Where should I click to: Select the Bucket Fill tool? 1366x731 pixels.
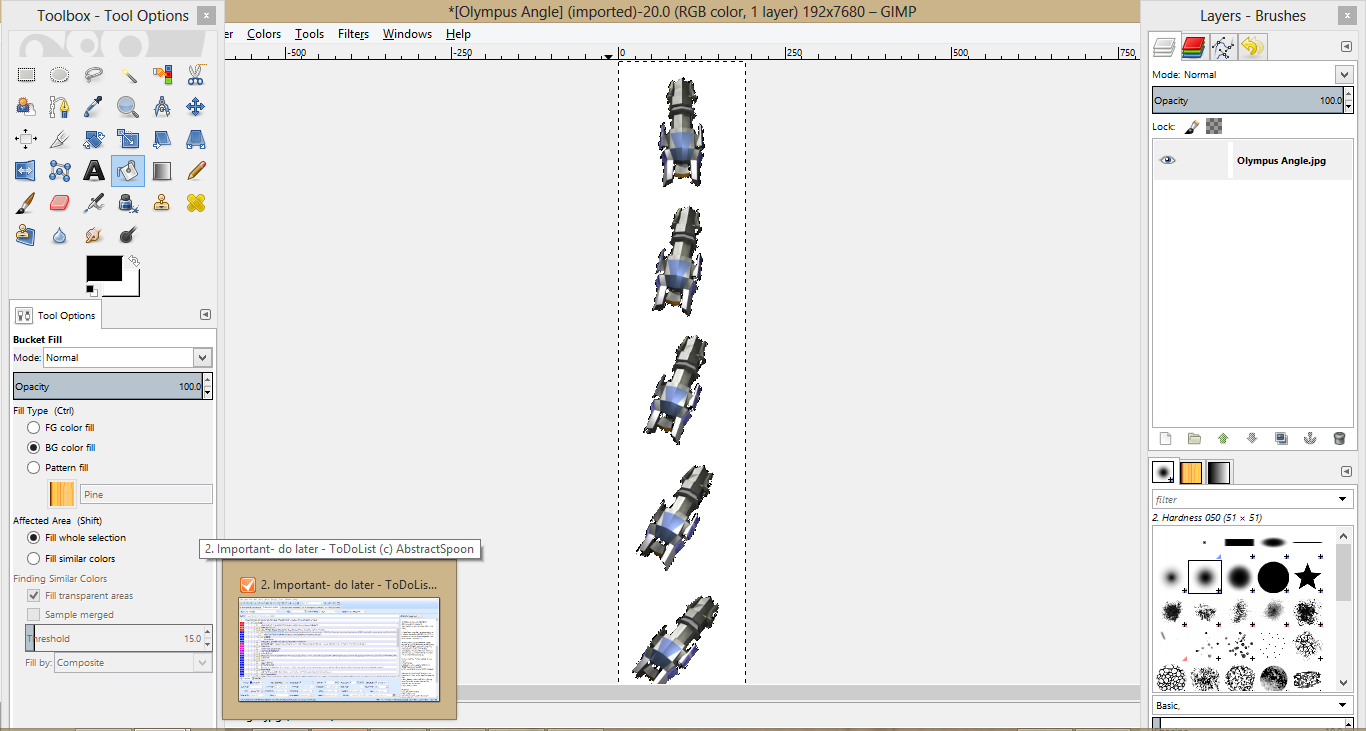[128, 171]
